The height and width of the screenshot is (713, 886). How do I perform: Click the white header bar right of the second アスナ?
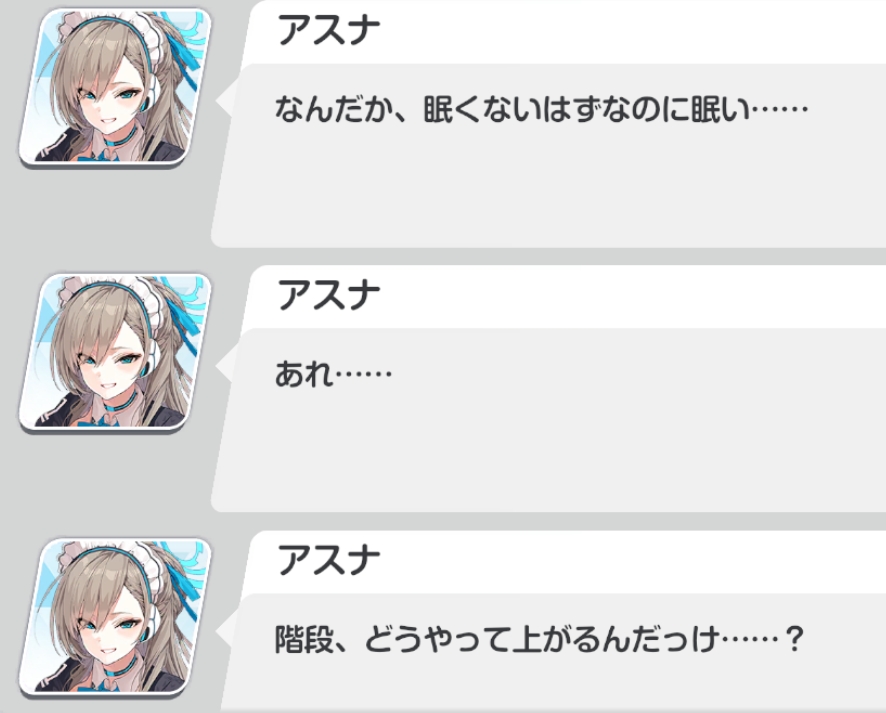tap(633, 296)
